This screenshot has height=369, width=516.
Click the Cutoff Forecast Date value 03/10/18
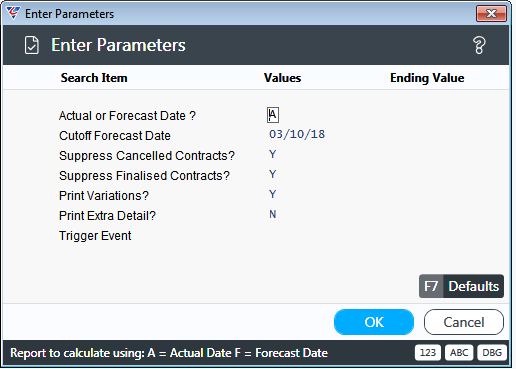coord(297,134)
